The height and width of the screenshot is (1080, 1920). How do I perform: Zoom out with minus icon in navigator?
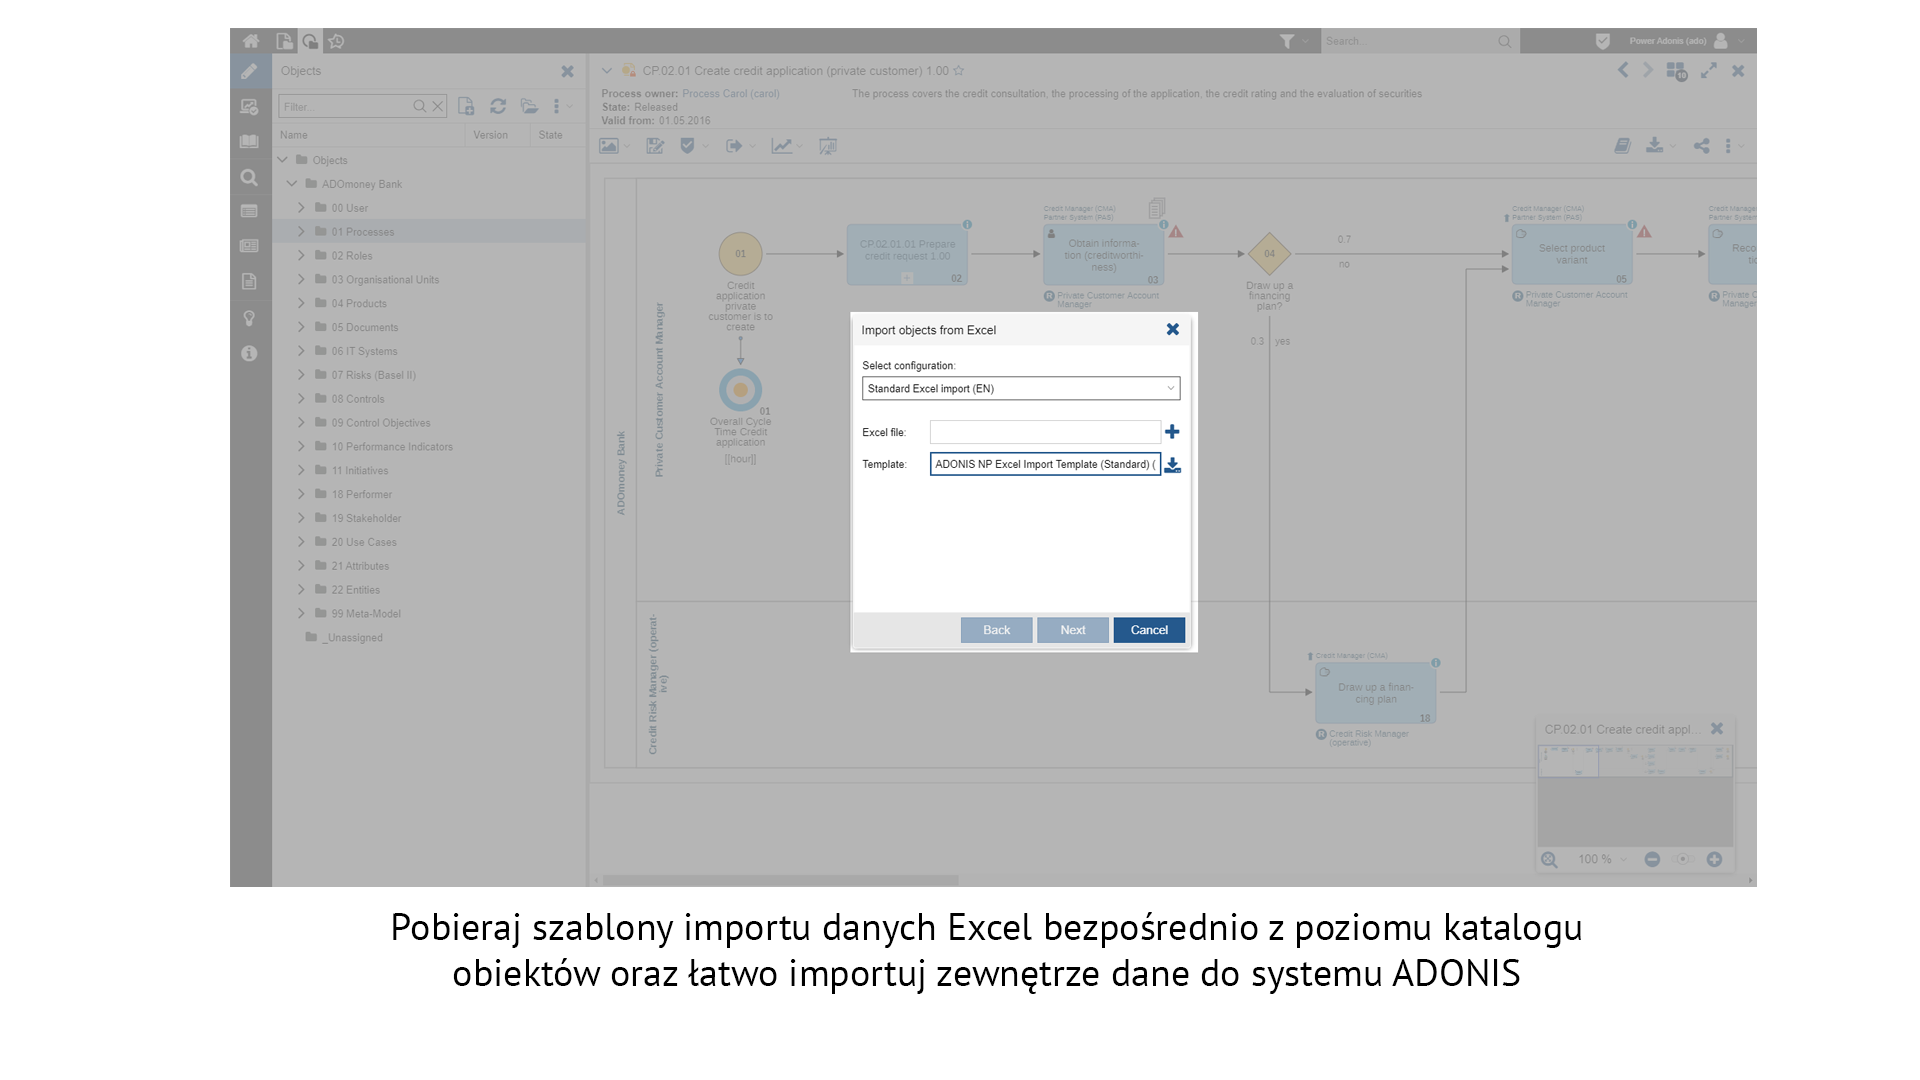pos(1652,860)
